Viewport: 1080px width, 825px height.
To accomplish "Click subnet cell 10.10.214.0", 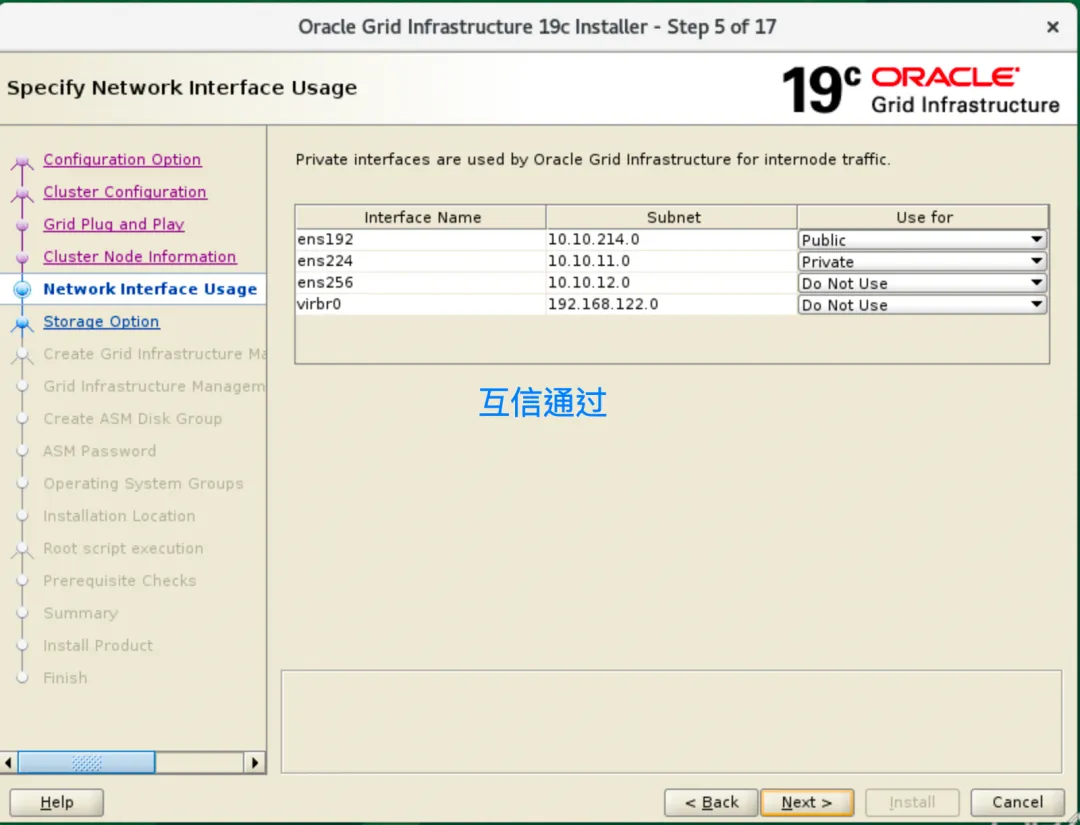I will 672,239.
